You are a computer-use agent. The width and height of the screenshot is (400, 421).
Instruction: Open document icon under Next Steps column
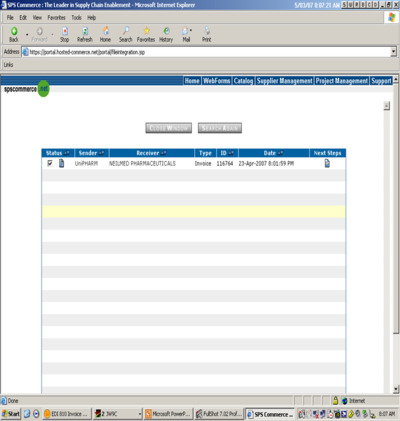(327, 163)
